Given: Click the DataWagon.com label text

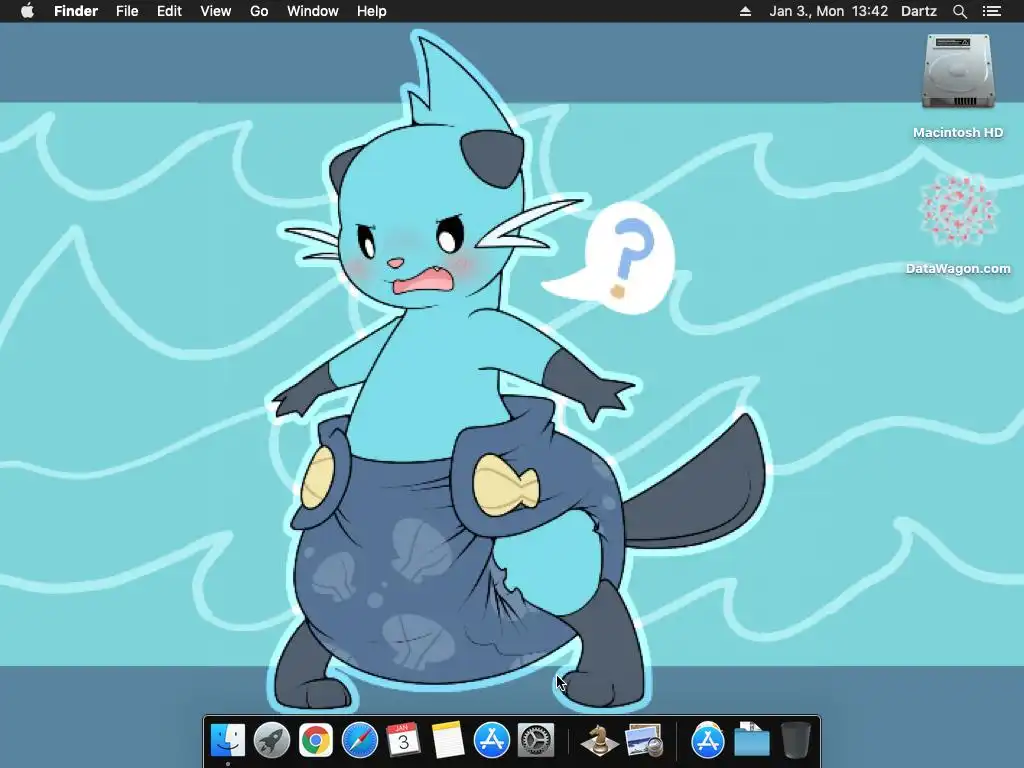Looking at the screenshot, I should pos(958,268).
